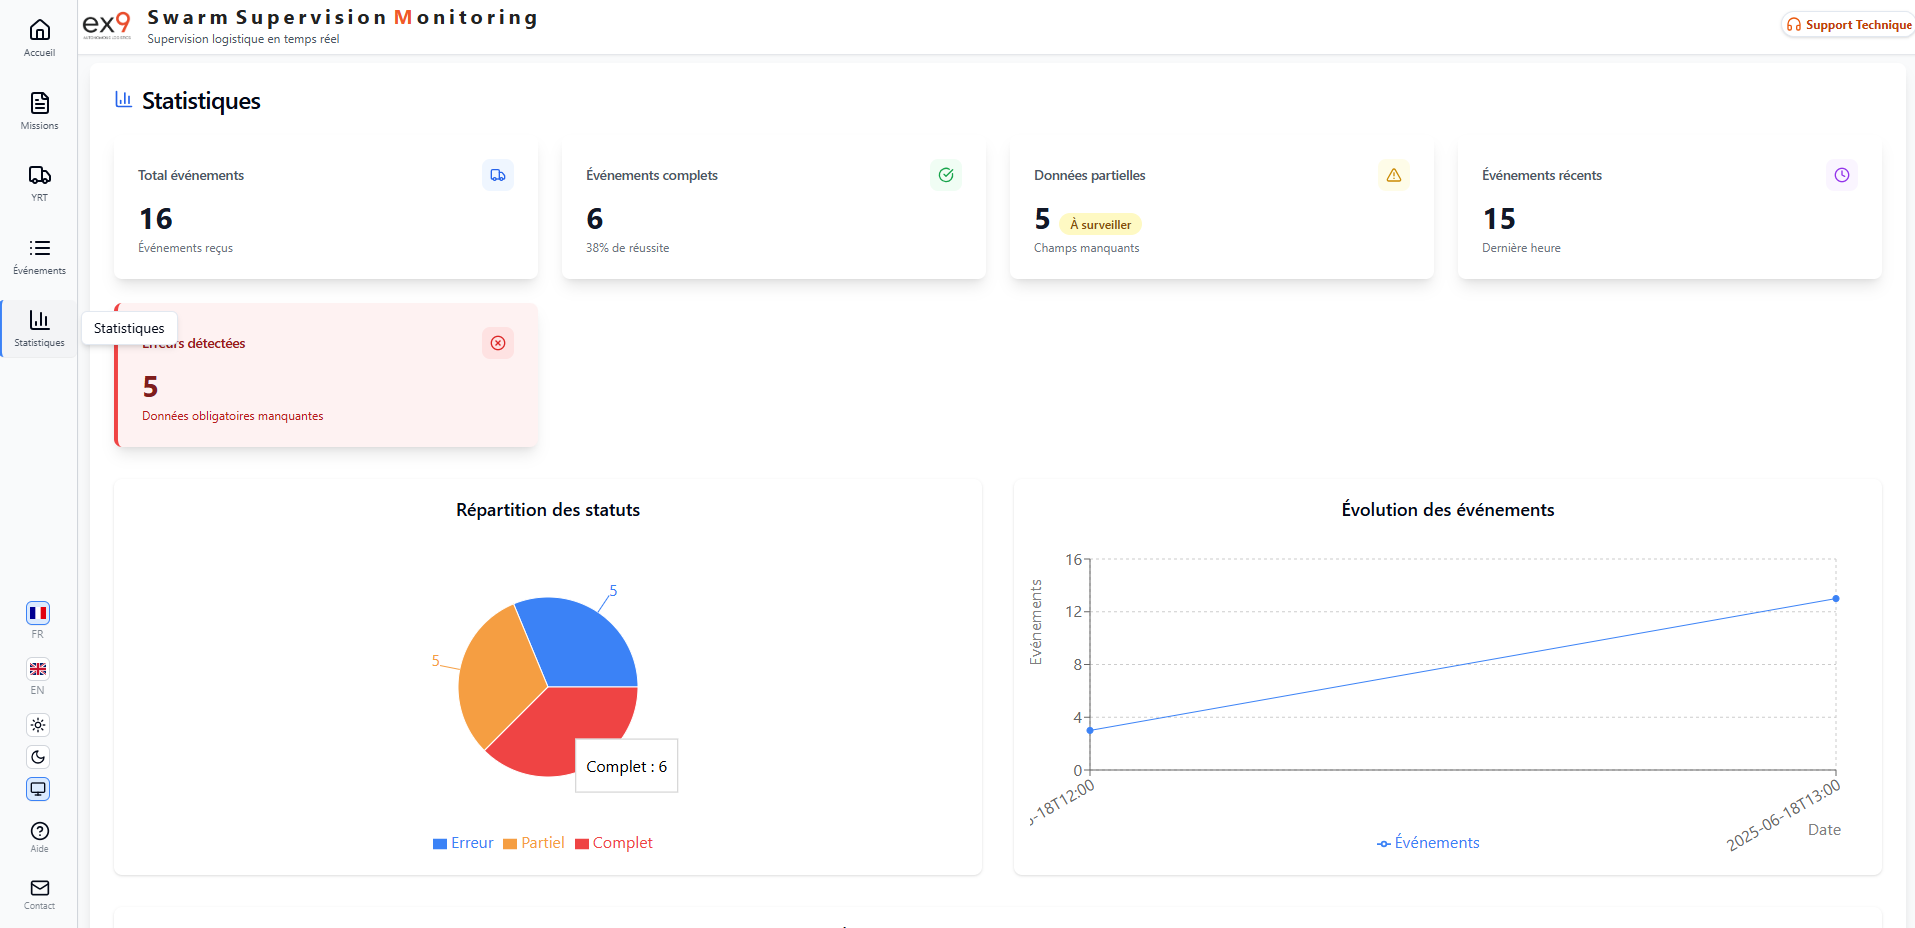Switch language to English flag

38,669
